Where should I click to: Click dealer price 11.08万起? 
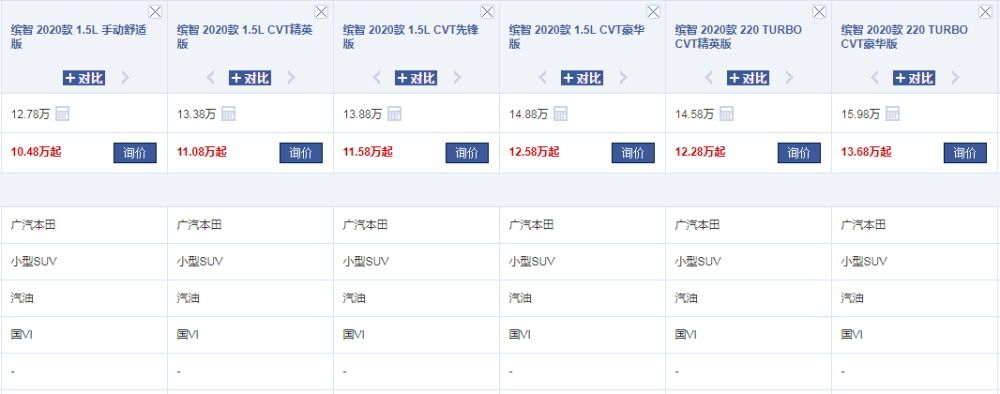pyautogui.click(x=202, y=152)
